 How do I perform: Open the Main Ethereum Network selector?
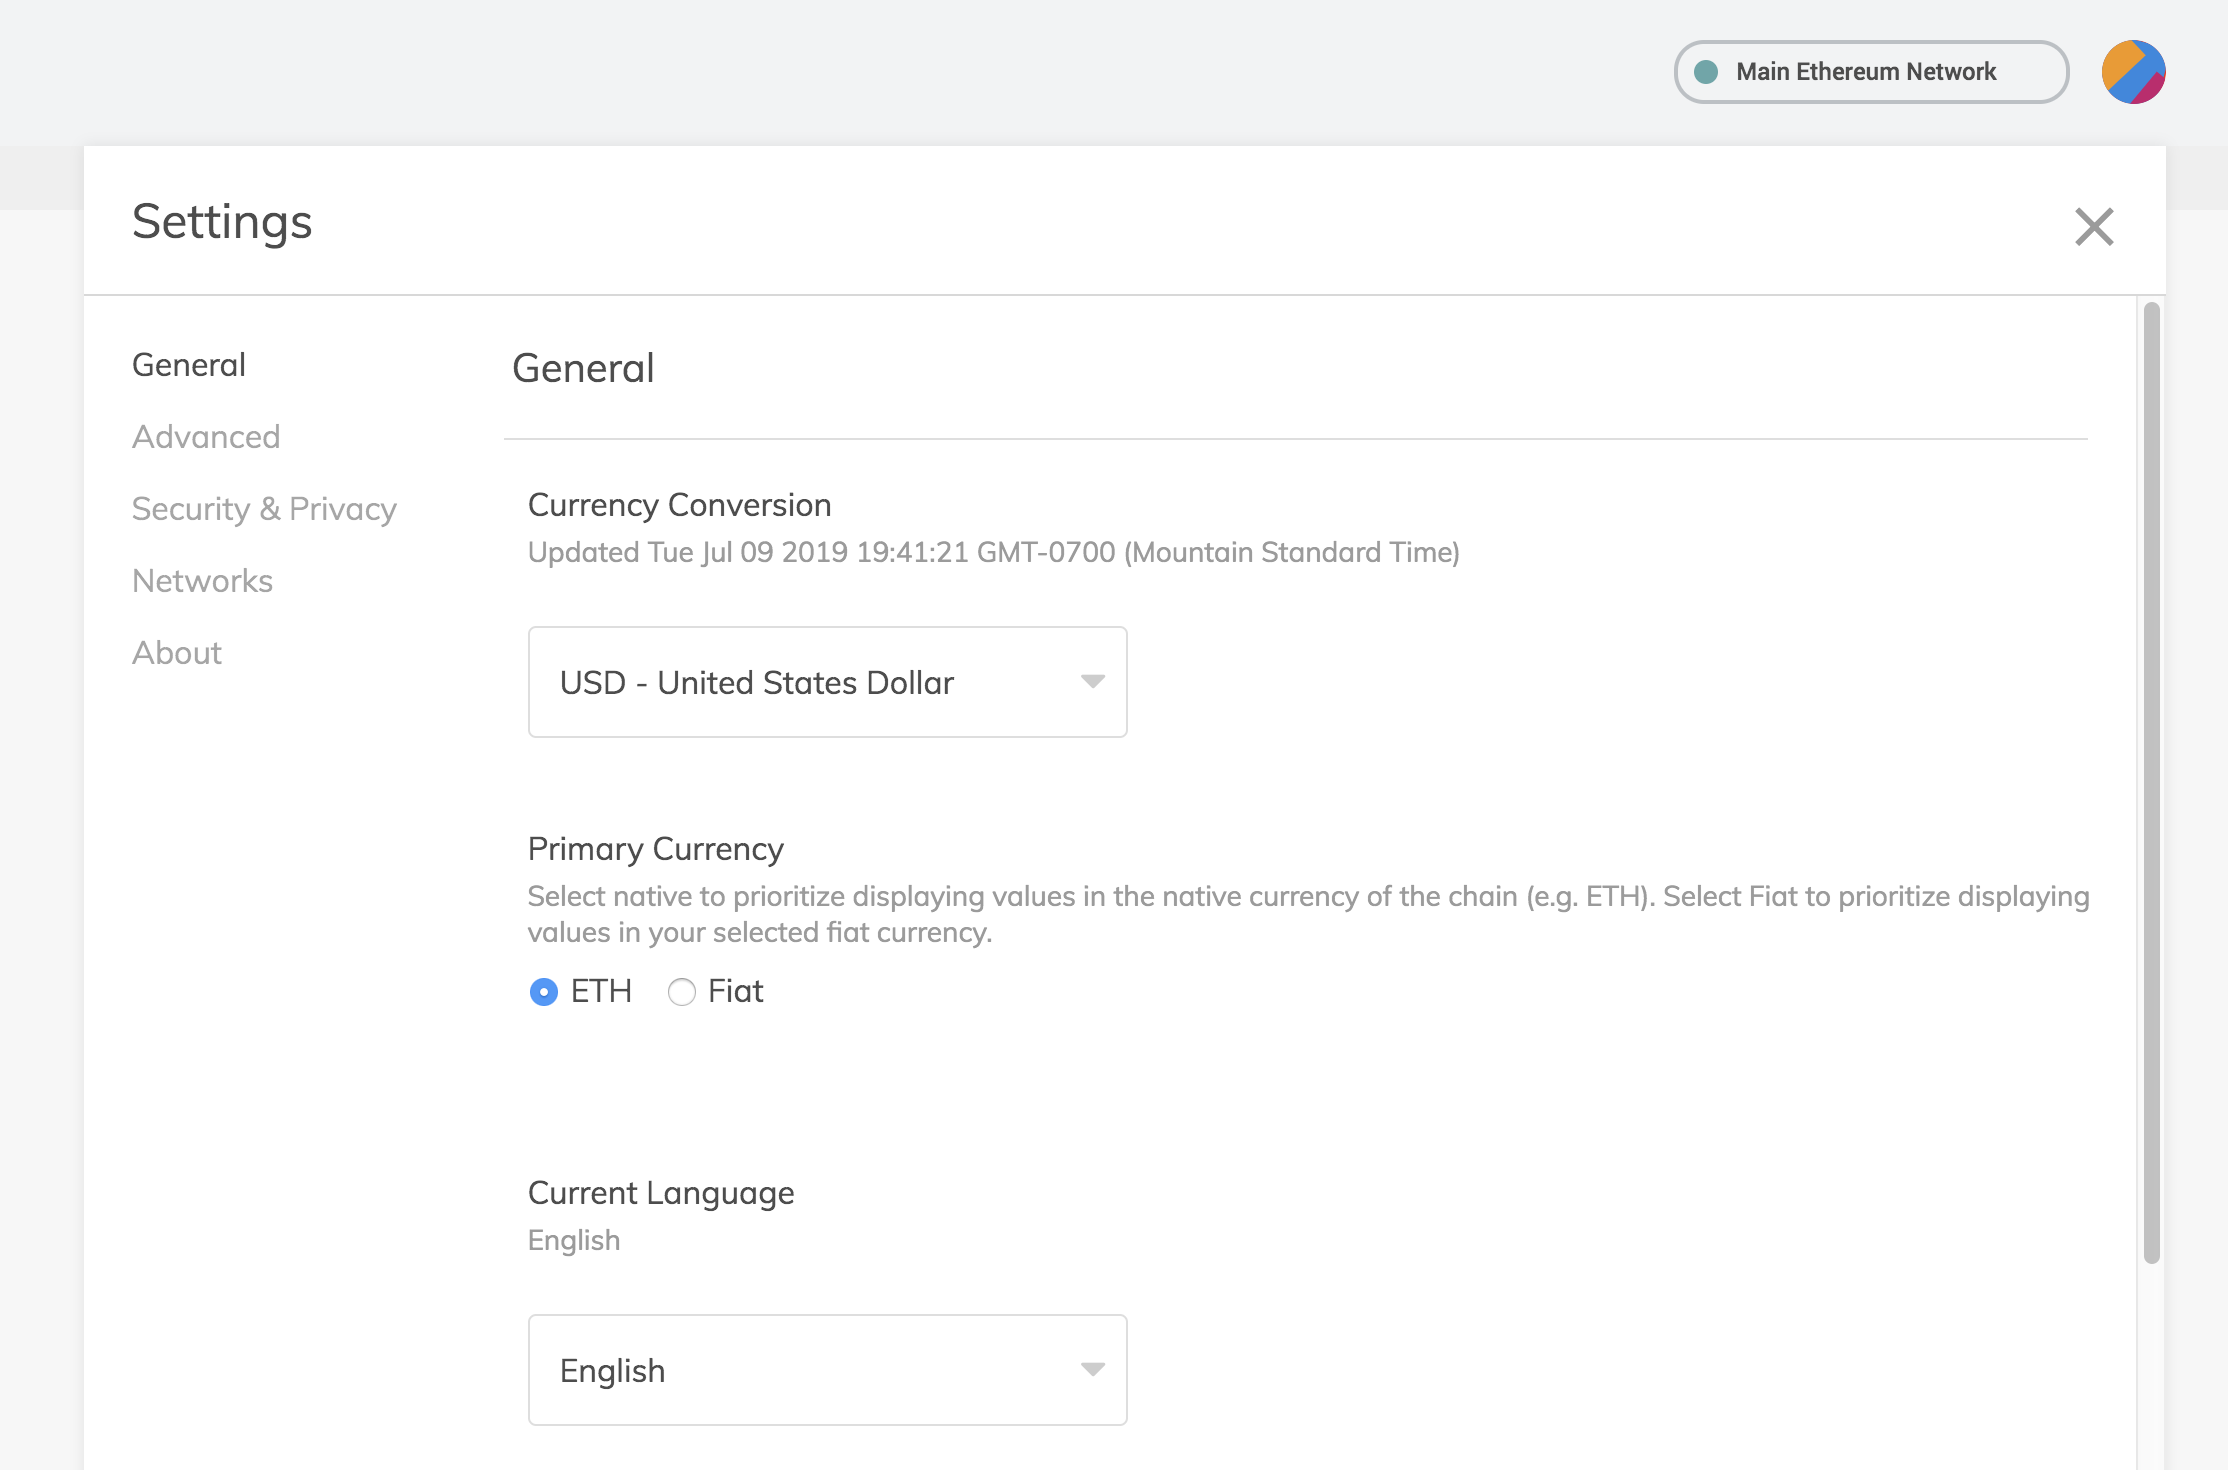click(x=1866, y=72)
